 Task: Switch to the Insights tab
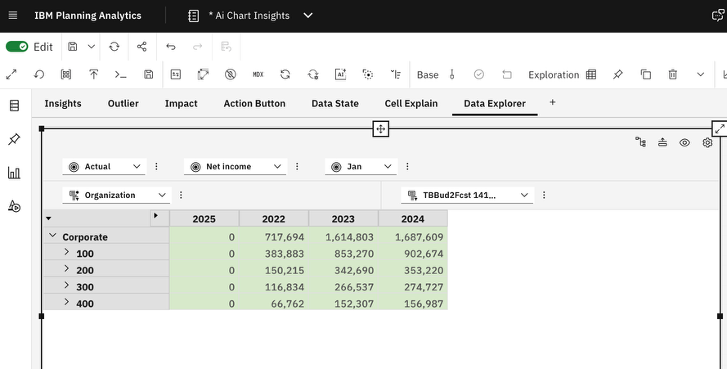pos(63,104)
